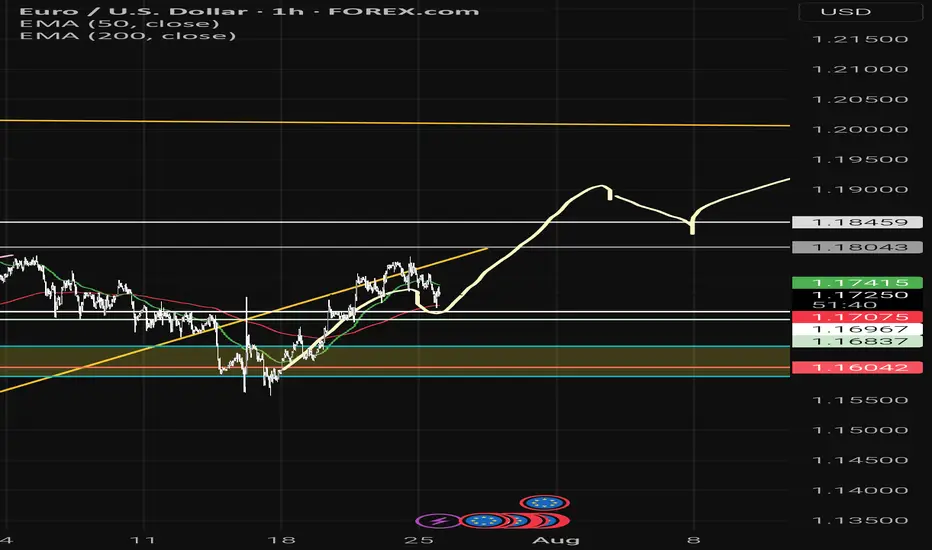Click the 1.21500 price axis value
Viewport: 932px width, 550px height.
[x=860, y=39]
